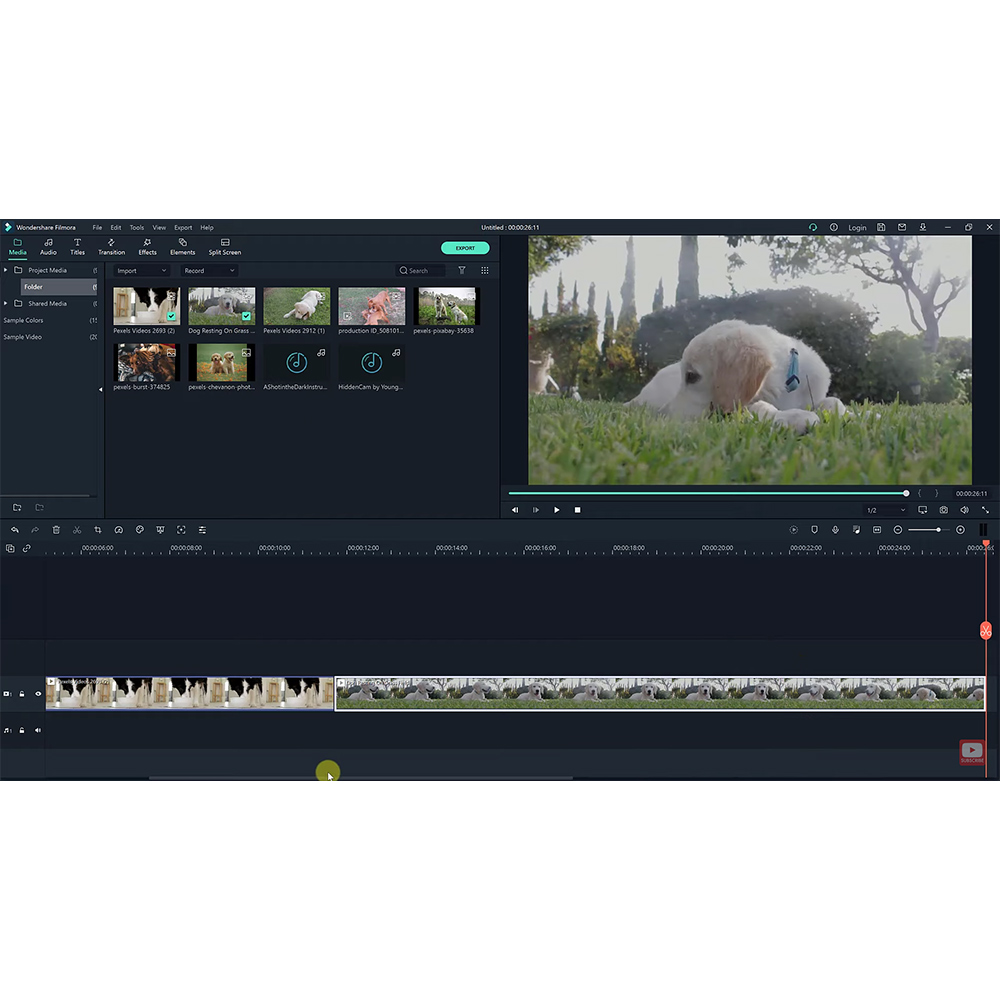Play the preview video
This screenshot has width=1000, height=1000.
point(557,510)
